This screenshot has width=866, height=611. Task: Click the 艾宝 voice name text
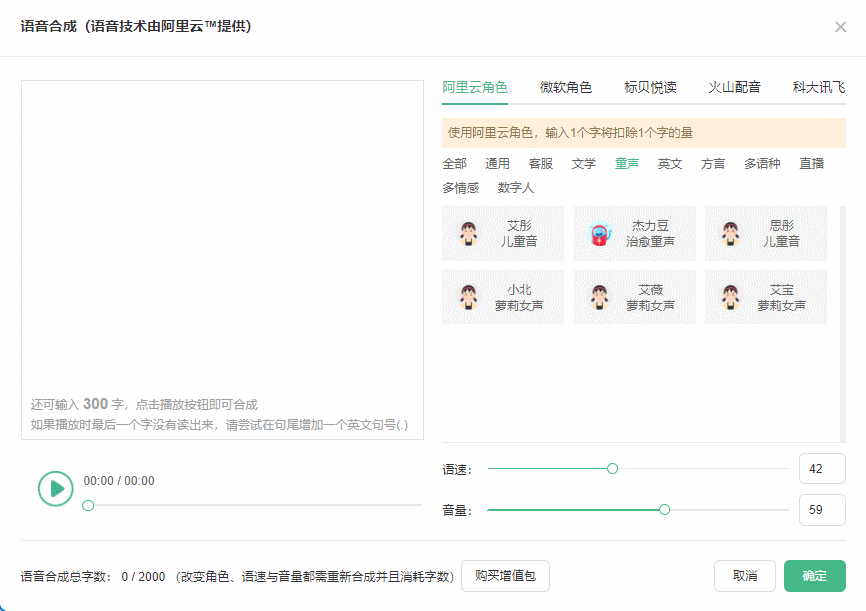point(781,289)
